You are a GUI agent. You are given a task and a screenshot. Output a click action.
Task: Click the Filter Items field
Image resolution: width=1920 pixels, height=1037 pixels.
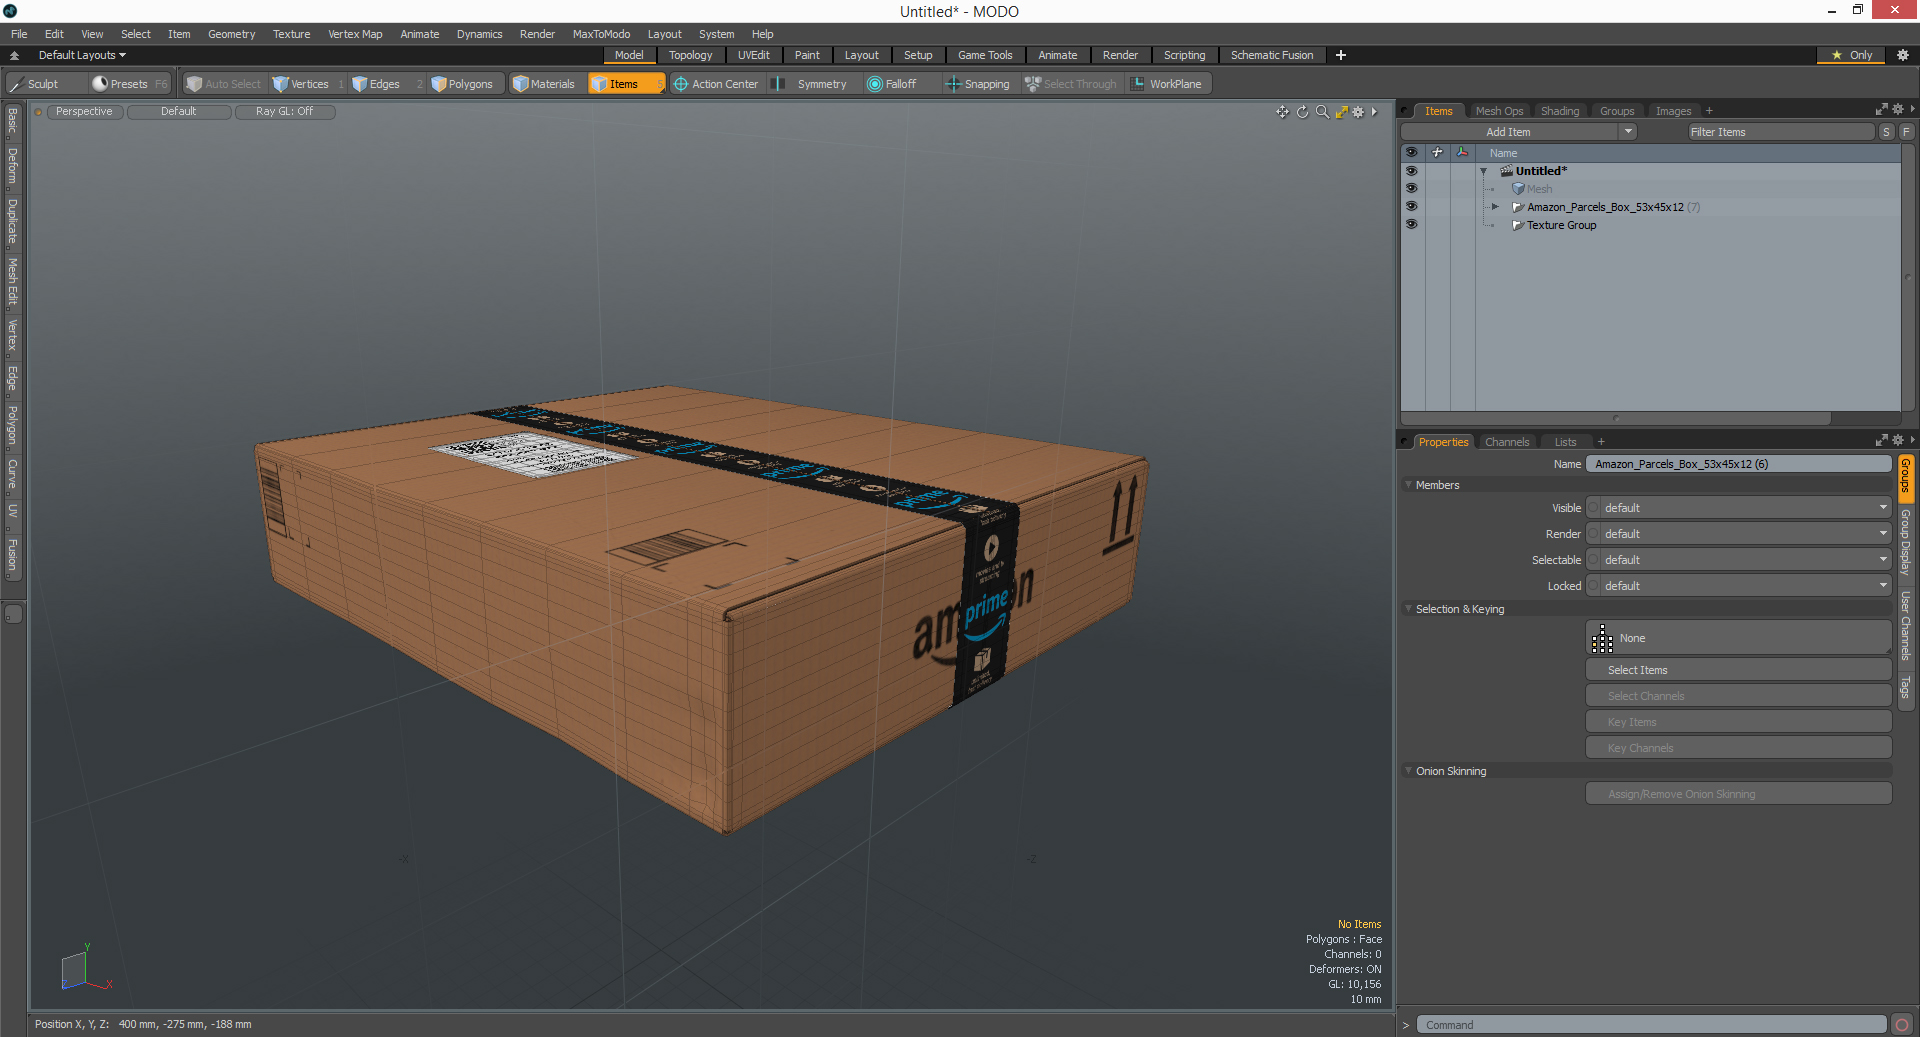tap(1781, 132)
